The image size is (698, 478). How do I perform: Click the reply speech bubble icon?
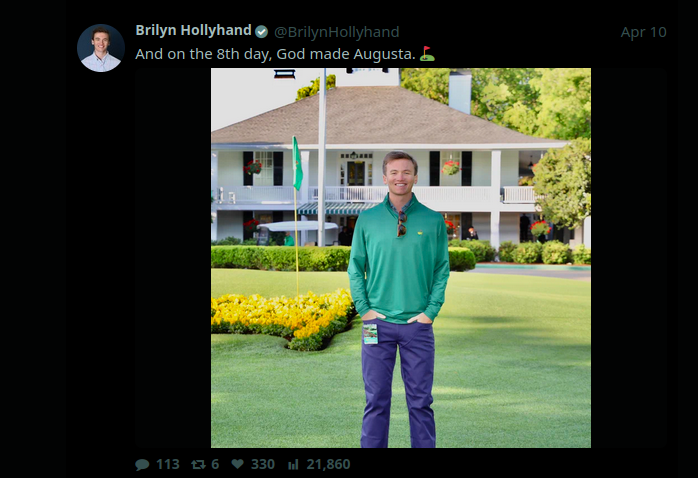[x=142, y=465]
